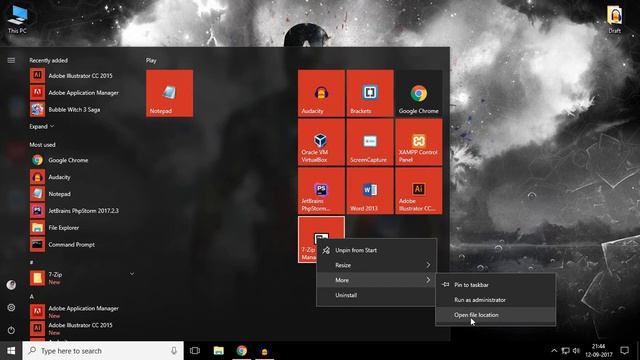
Task: Open the Start menu hamburger icon
Action: coord(11,60)
